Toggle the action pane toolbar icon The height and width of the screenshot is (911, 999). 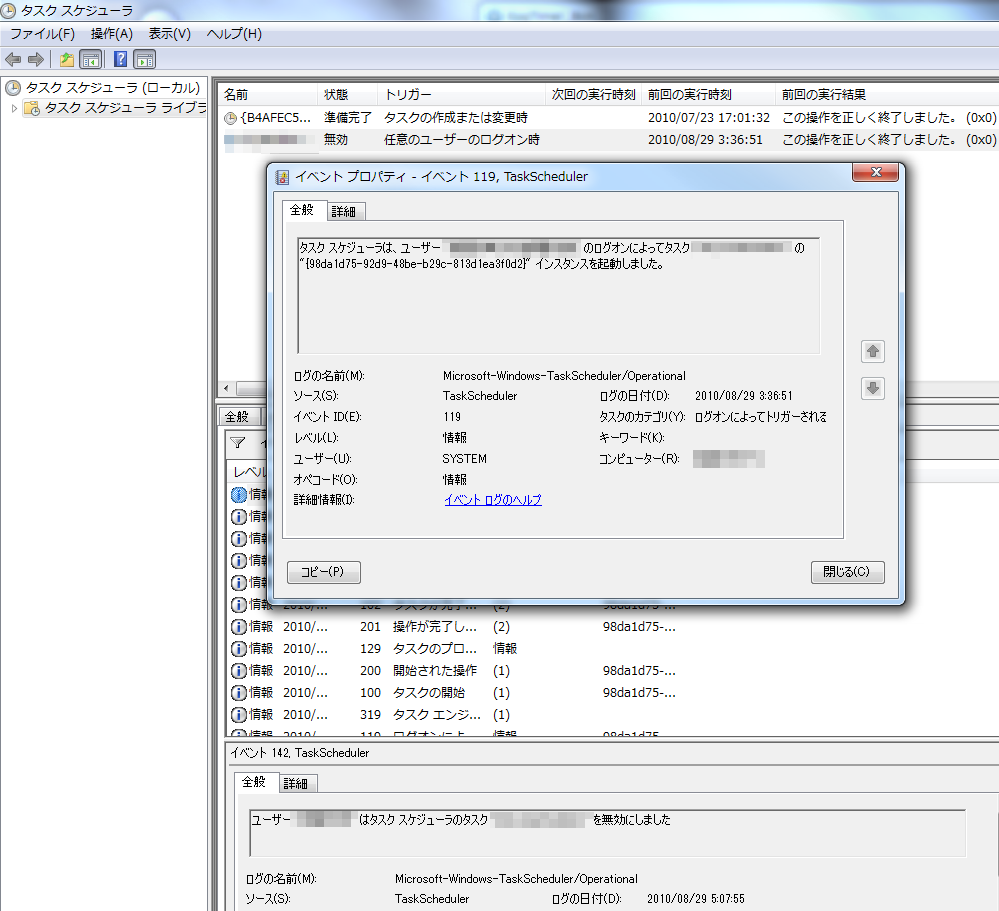(x=145, y=59)
